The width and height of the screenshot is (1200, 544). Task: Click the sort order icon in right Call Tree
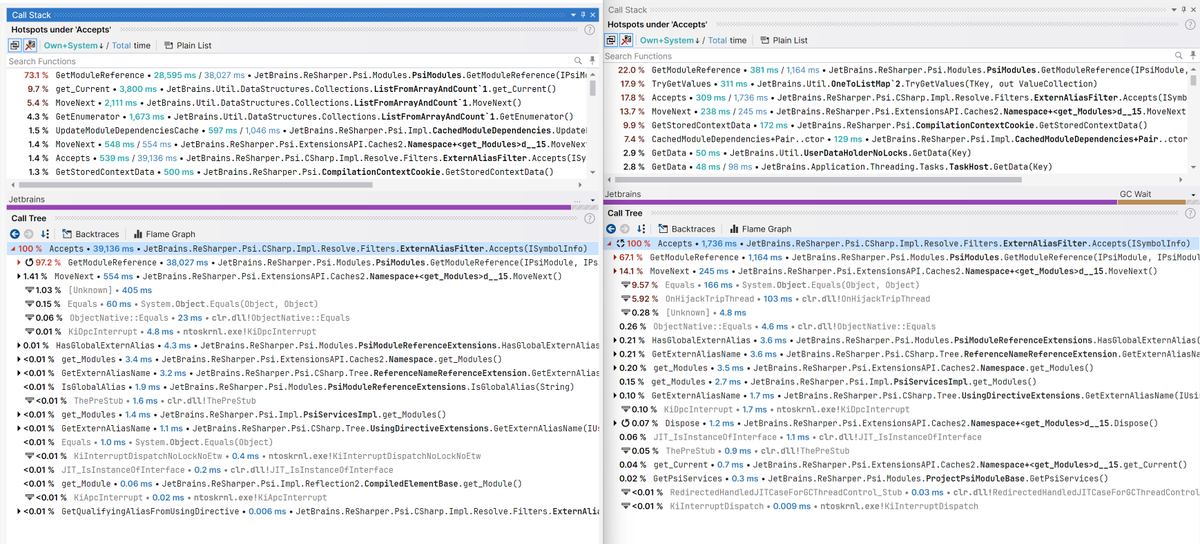[643, 229]
